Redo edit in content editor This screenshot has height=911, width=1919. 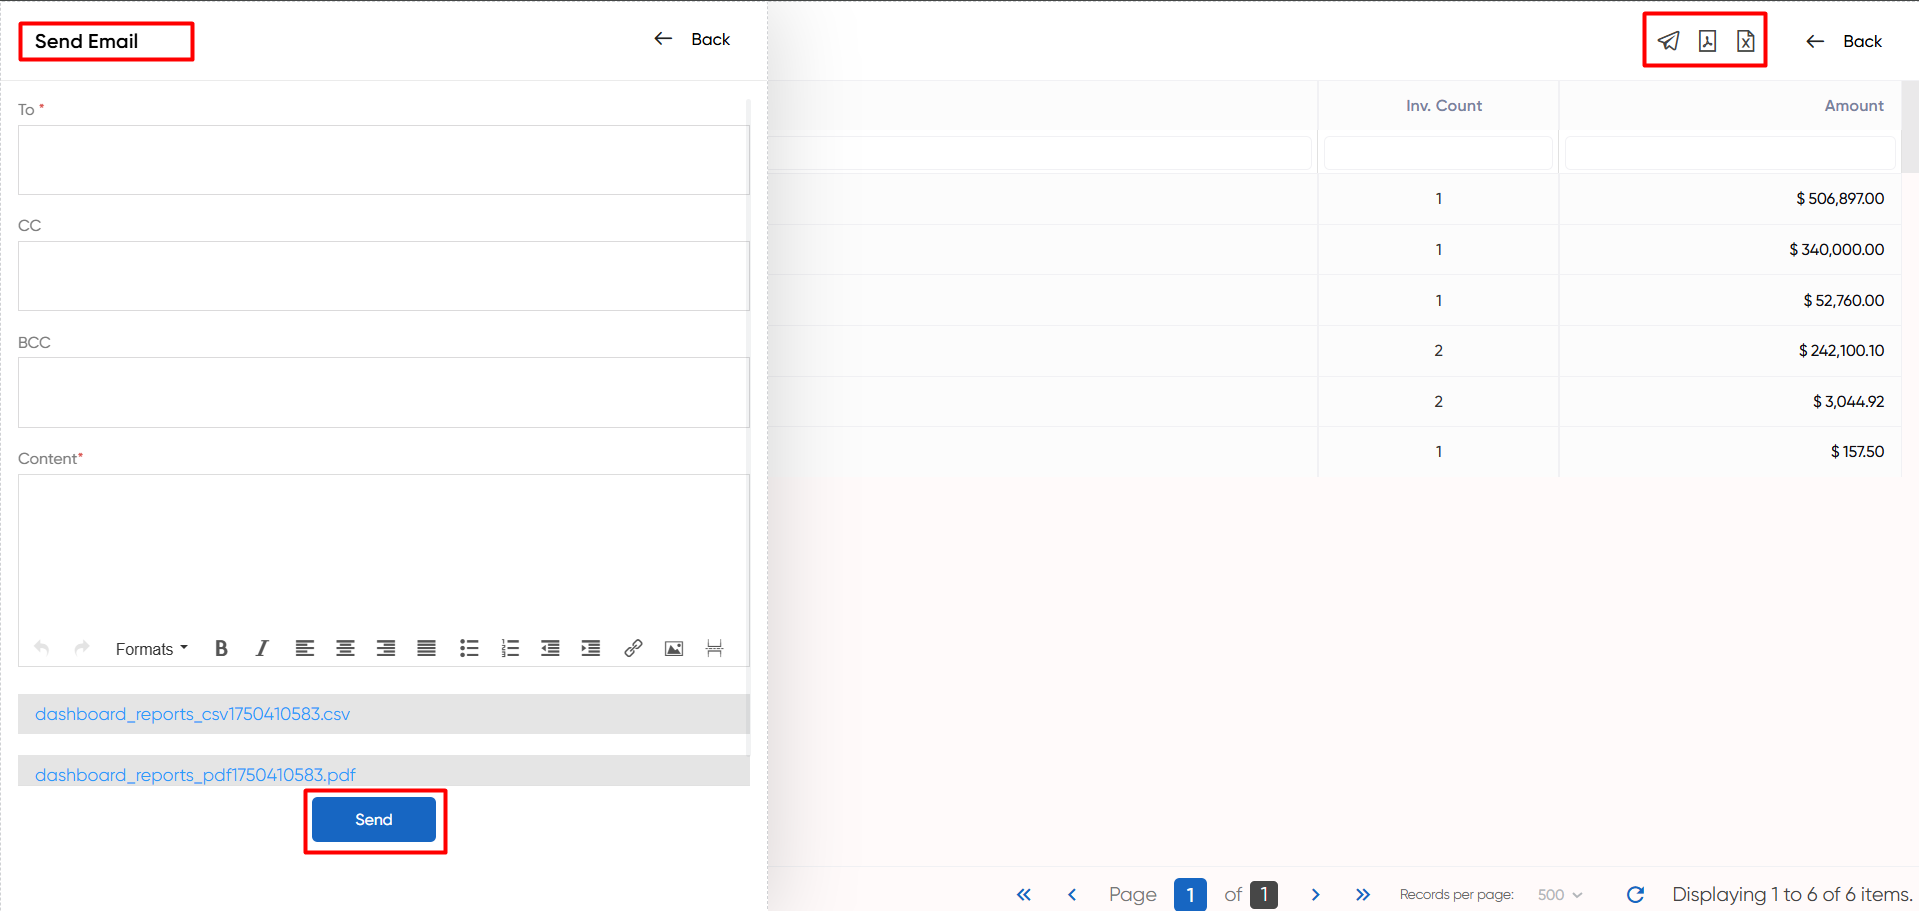82,648
